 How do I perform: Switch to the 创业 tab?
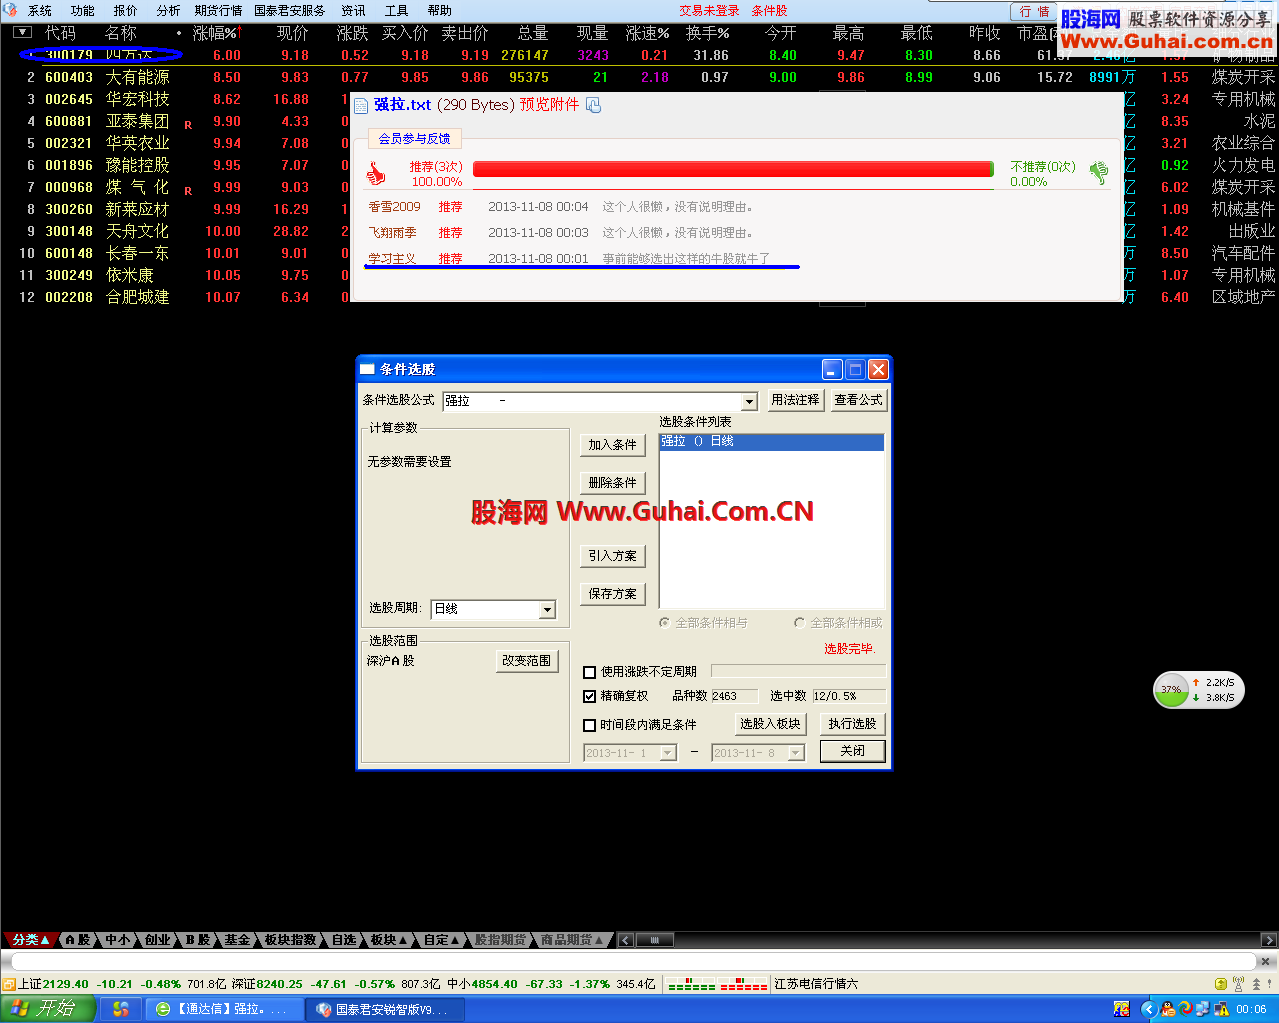click(158, 940)
